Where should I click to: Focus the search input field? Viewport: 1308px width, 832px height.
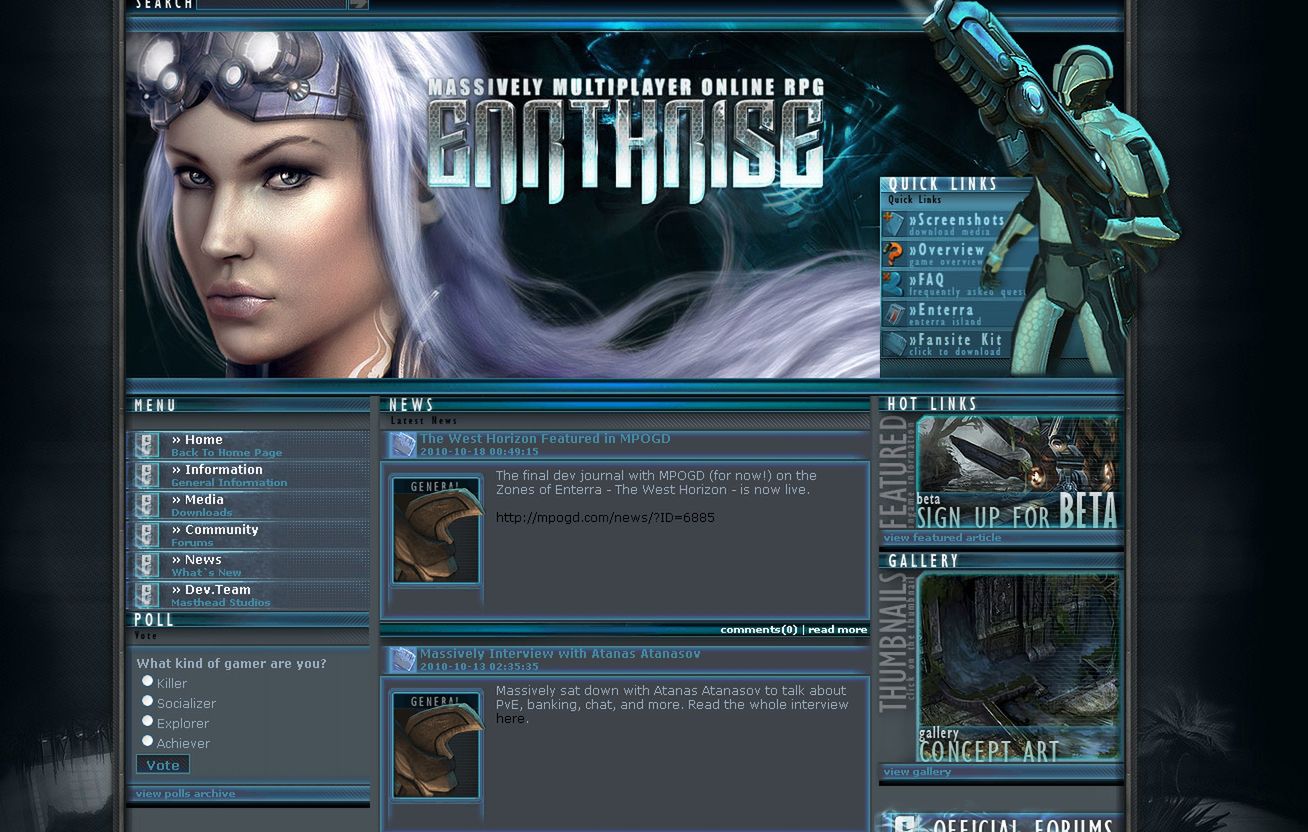[x=271, y=4]
